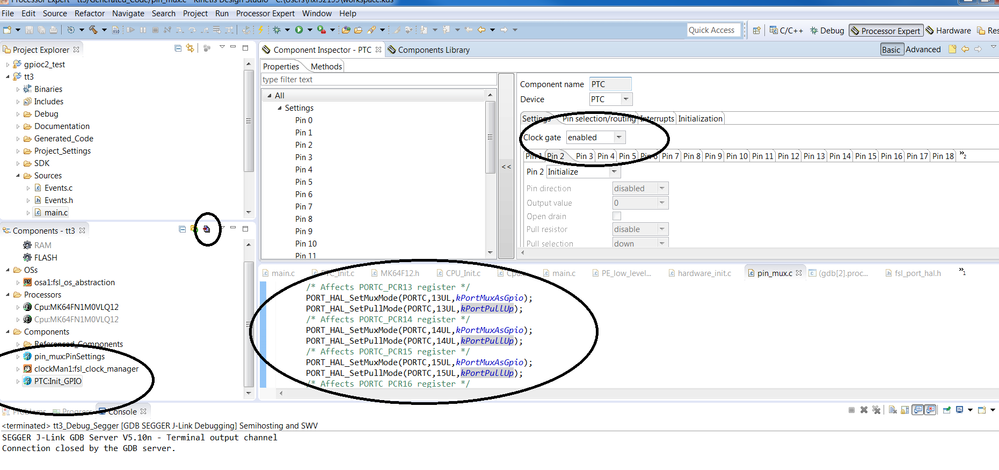Click the toolbar yellow back navigation arrow
The width and height of the screenshot is (999, 470).
coord(481,30)
